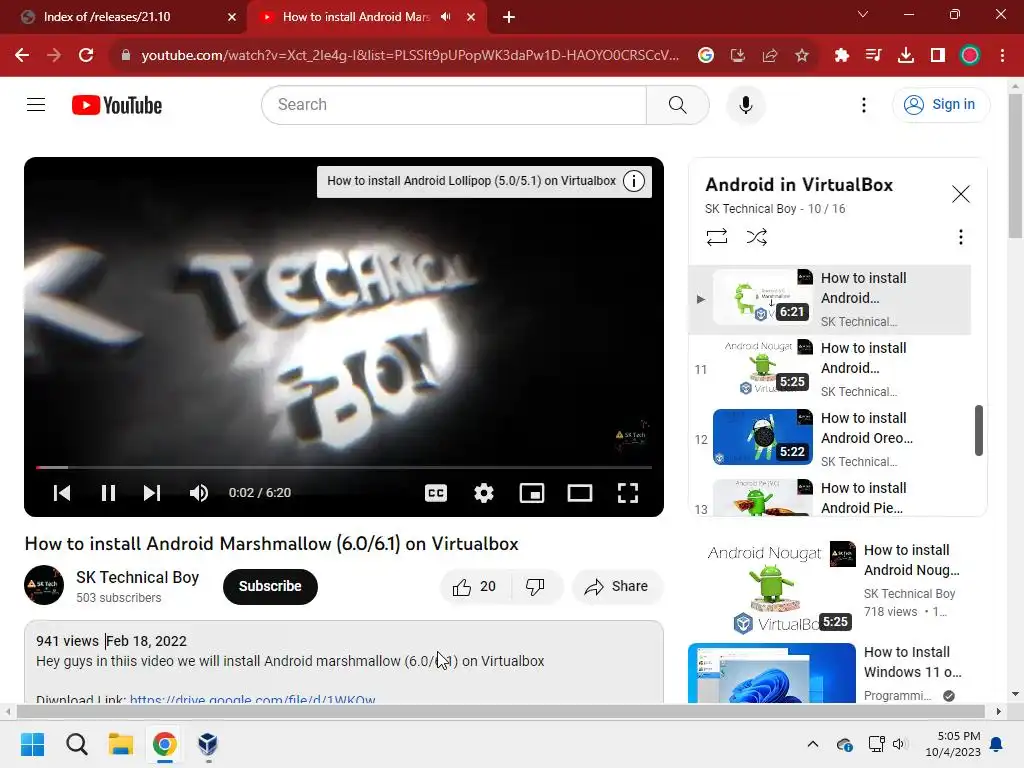Open media controls in Chrome toolbar

coord(873,56)
